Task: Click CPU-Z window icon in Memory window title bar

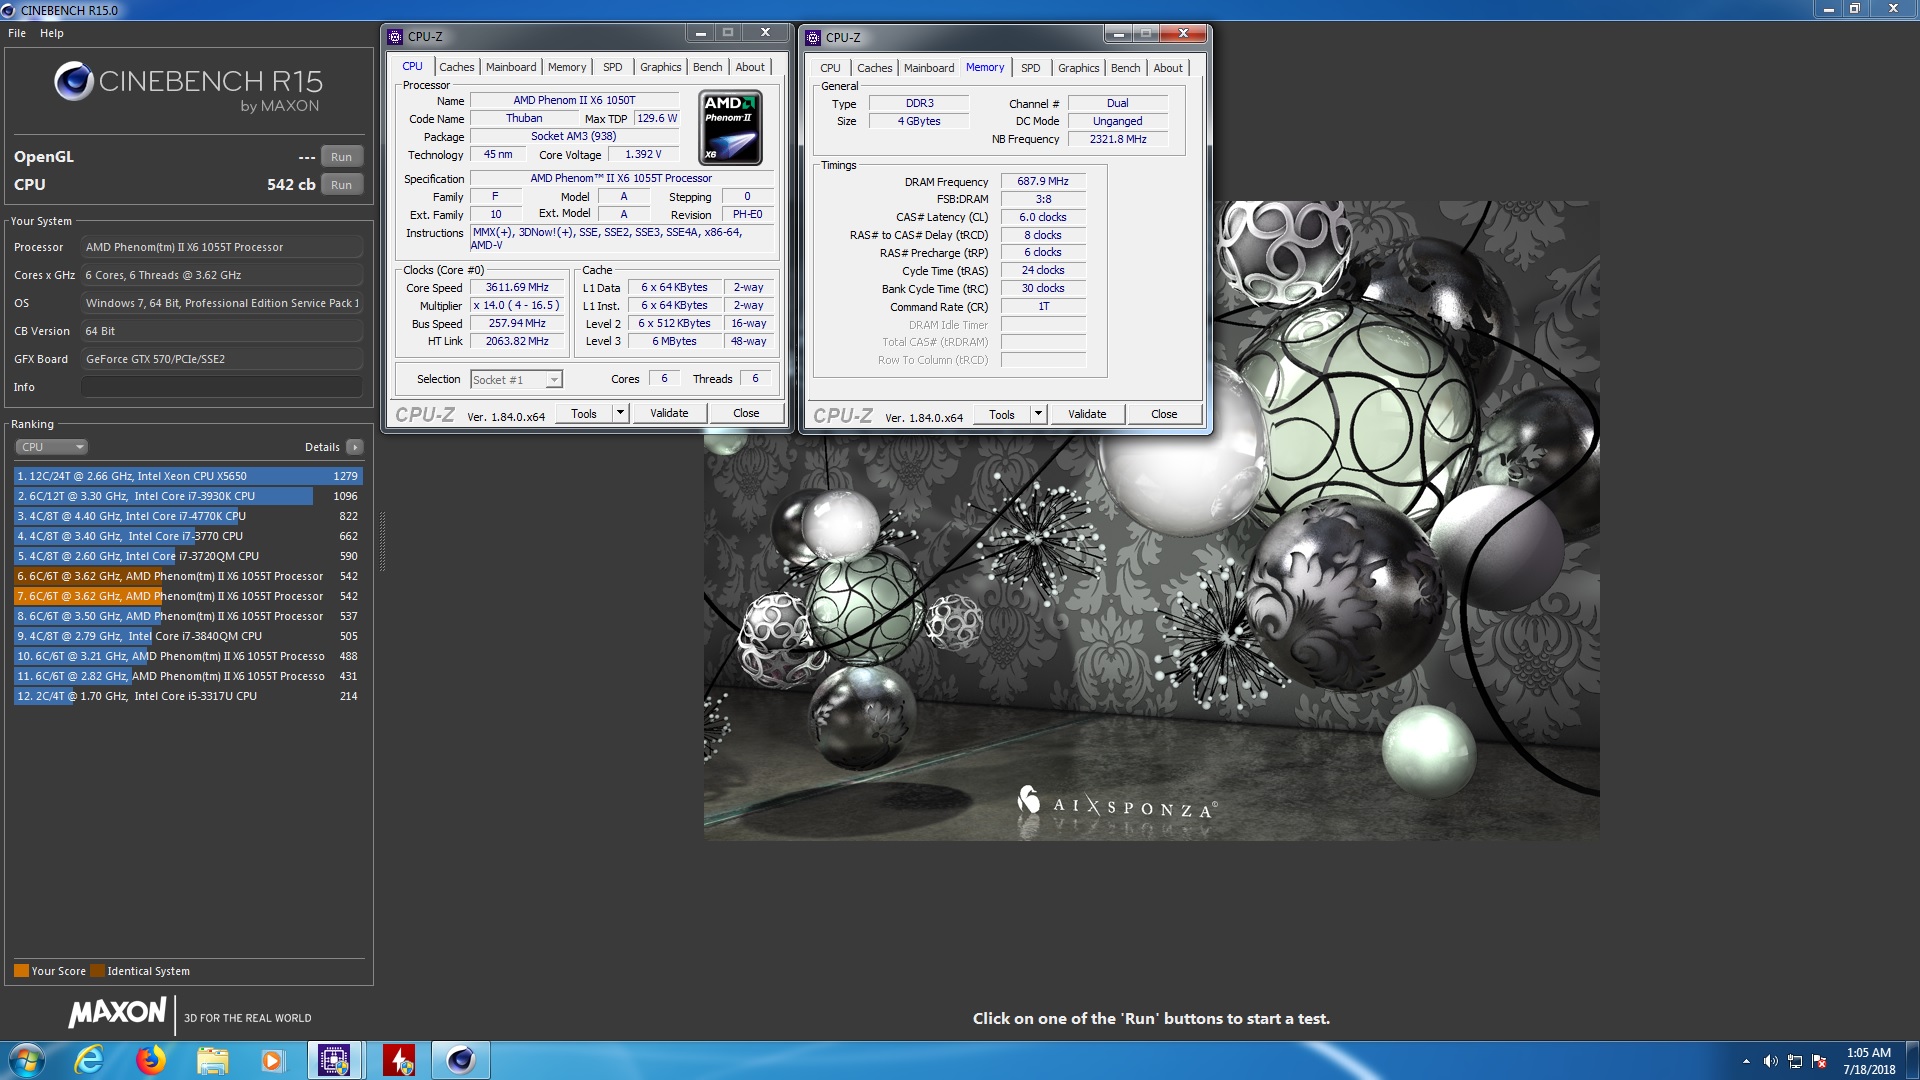Action: pos(813,37)
